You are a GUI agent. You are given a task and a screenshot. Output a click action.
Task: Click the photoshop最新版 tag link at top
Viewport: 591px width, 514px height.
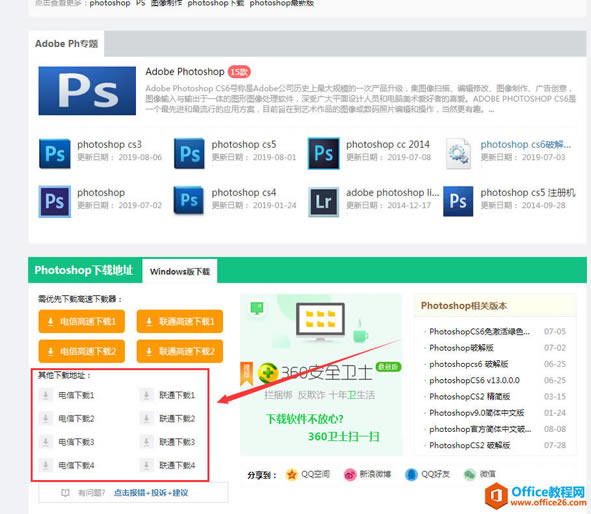282,3
